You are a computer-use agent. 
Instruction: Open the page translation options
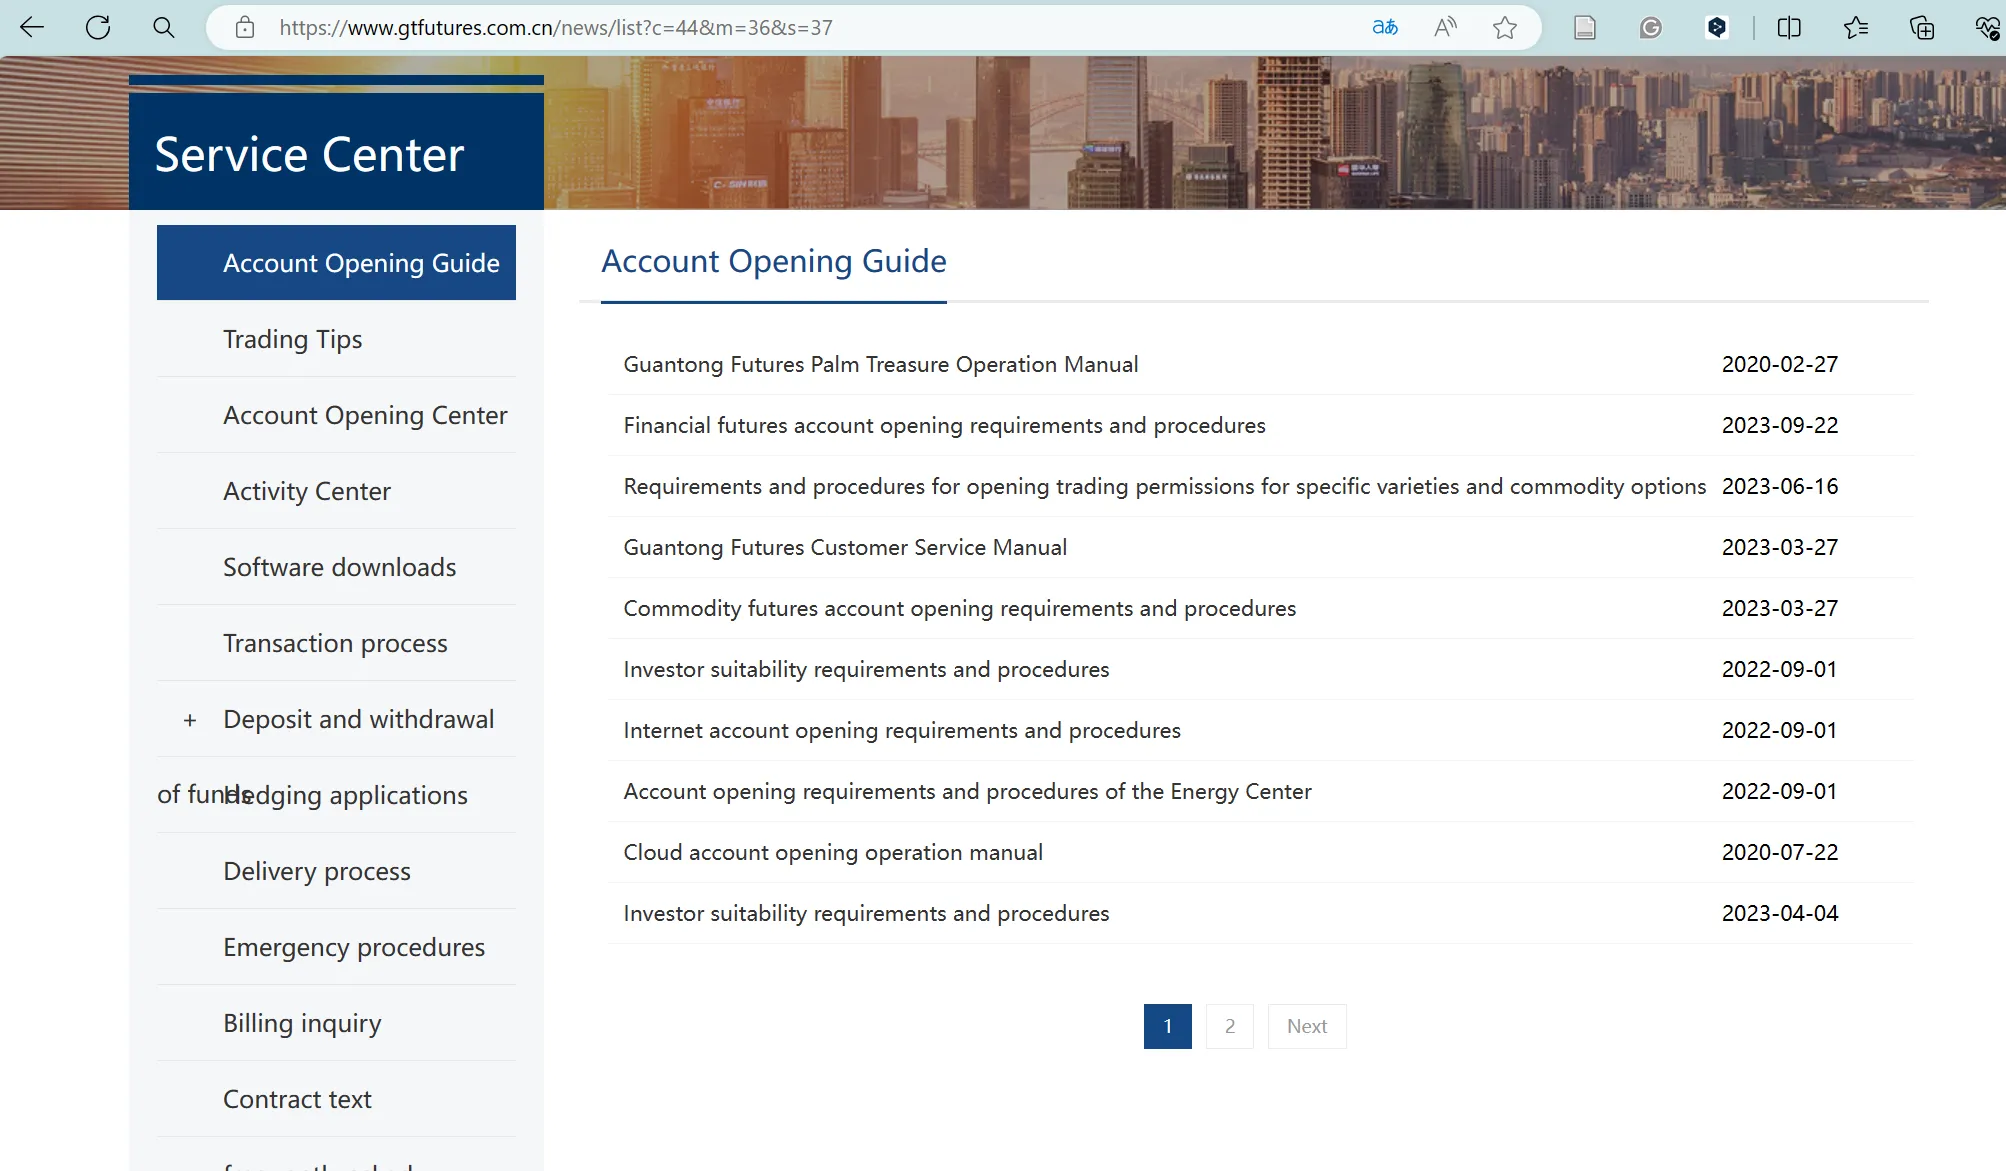click(1385, 27)
